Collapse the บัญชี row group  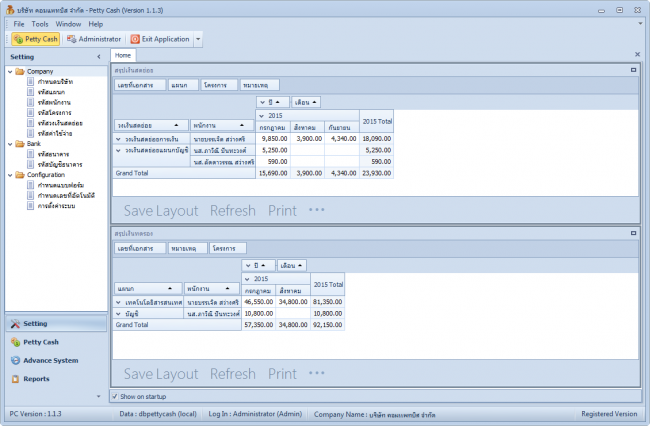[x=119, y=314]
